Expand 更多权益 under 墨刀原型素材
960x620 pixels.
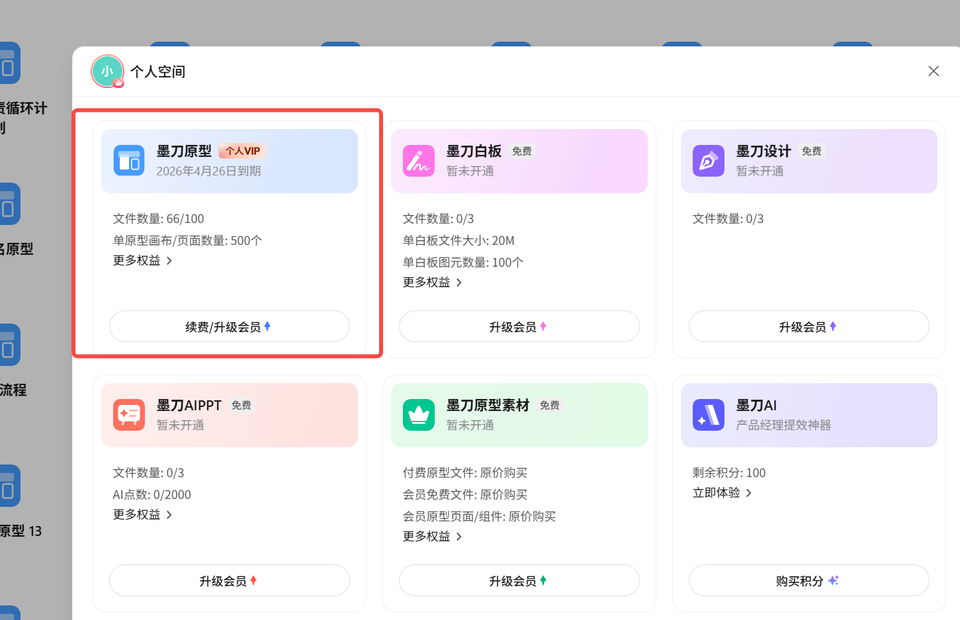click(433, 537)
